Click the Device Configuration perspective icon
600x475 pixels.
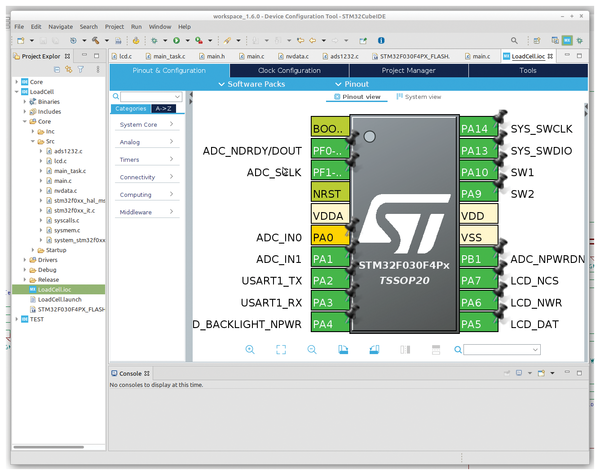567,40
